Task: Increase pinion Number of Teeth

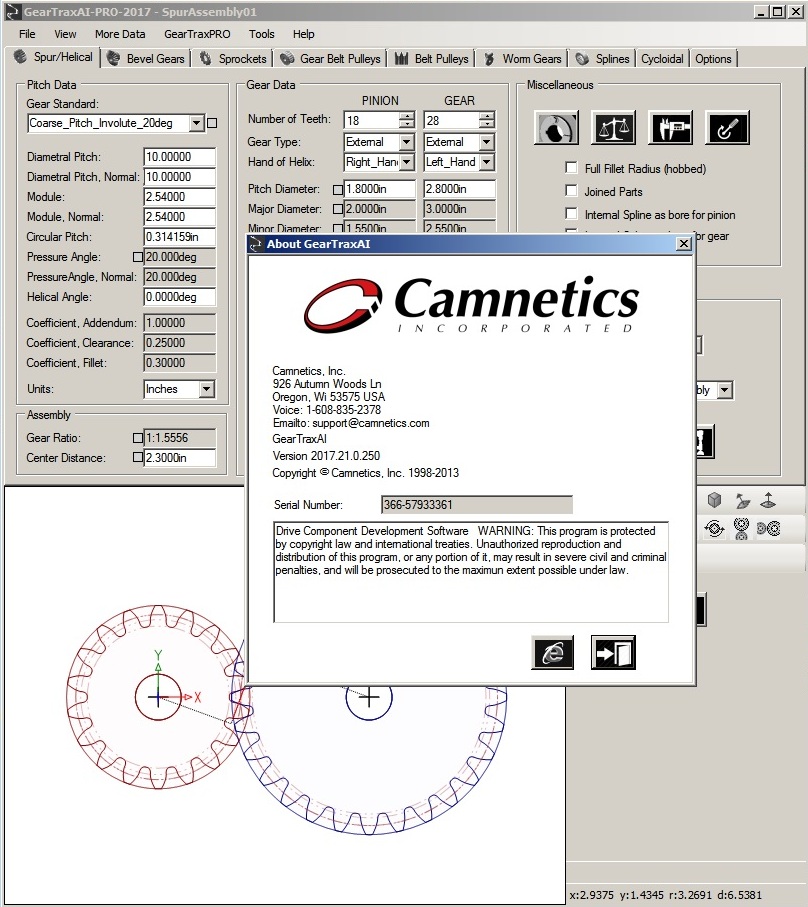Action: 407,116
